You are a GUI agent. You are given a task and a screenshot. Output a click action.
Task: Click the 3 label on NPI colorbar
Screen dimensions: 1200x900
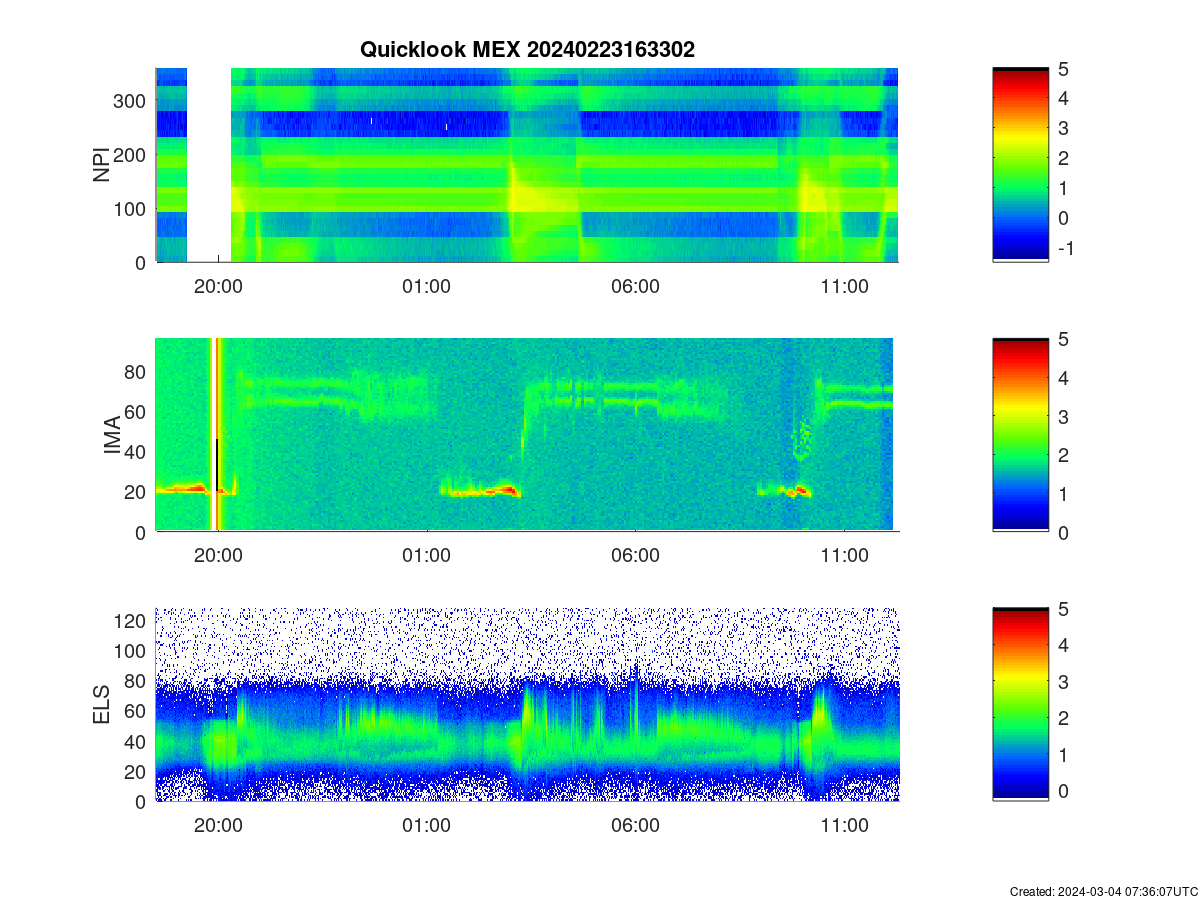[x=1062, y=128]
